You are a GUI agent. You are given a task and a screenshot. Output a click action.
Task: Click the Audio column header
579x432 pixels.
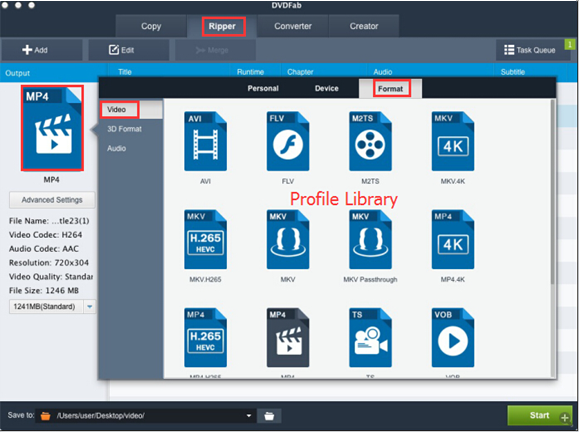click(x=383, y=72)
